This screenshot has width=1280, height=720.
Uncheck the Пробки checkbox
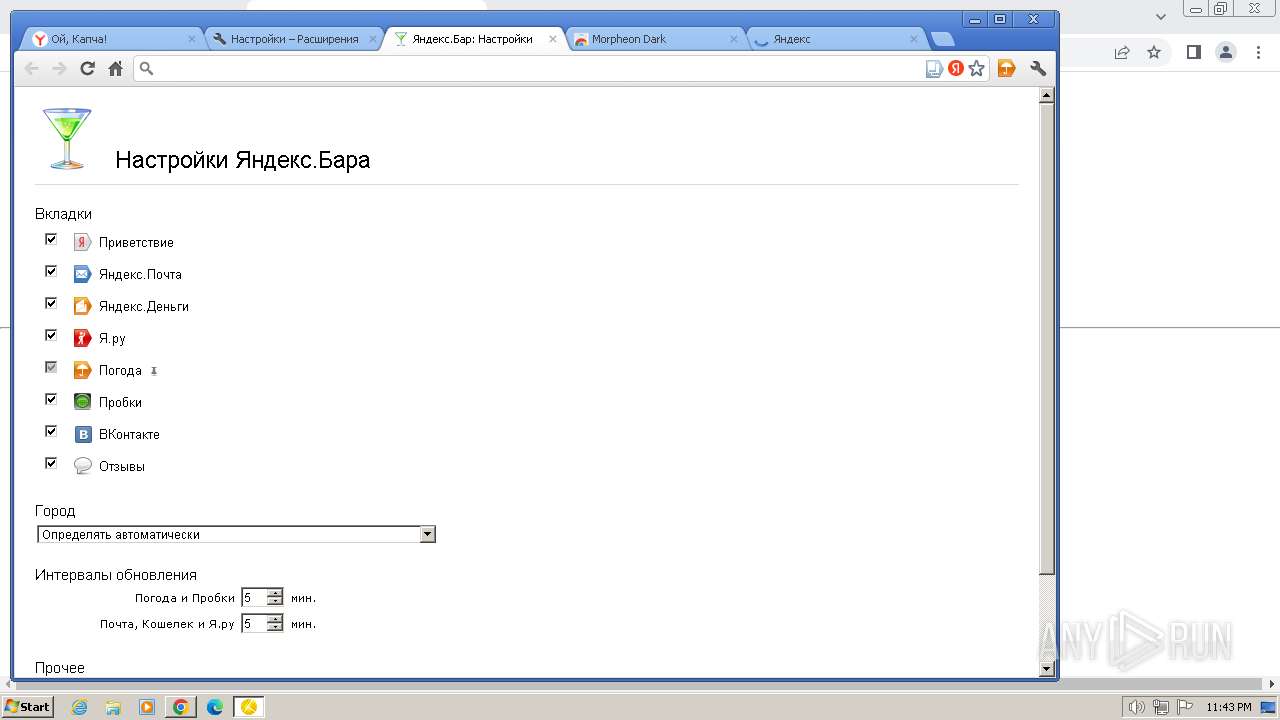point(51,399)
